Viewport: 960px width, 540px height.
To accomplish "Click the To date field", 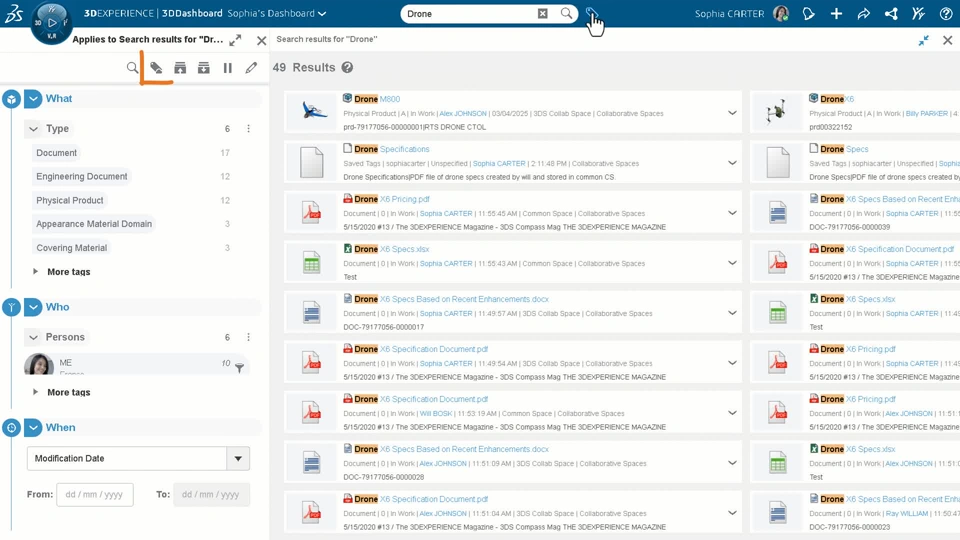I will (x=211, y=495).
